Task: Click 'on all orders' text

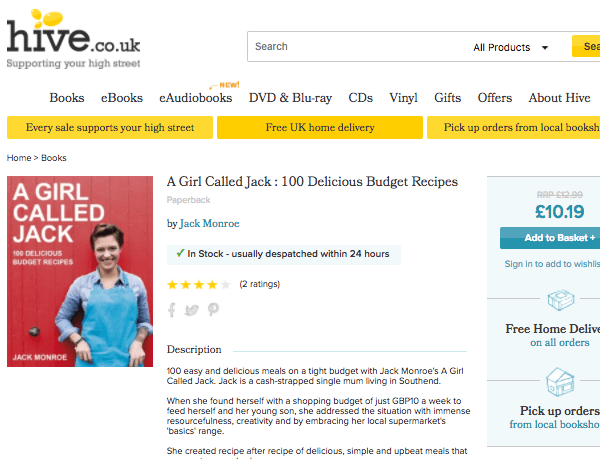Action: pos(559,343)
